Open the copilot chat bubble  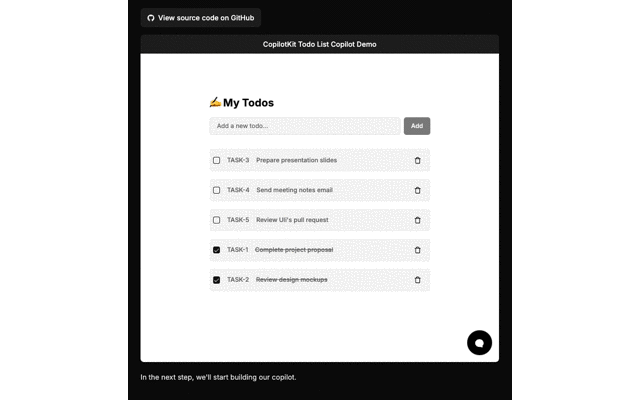[x=479, y=342]
